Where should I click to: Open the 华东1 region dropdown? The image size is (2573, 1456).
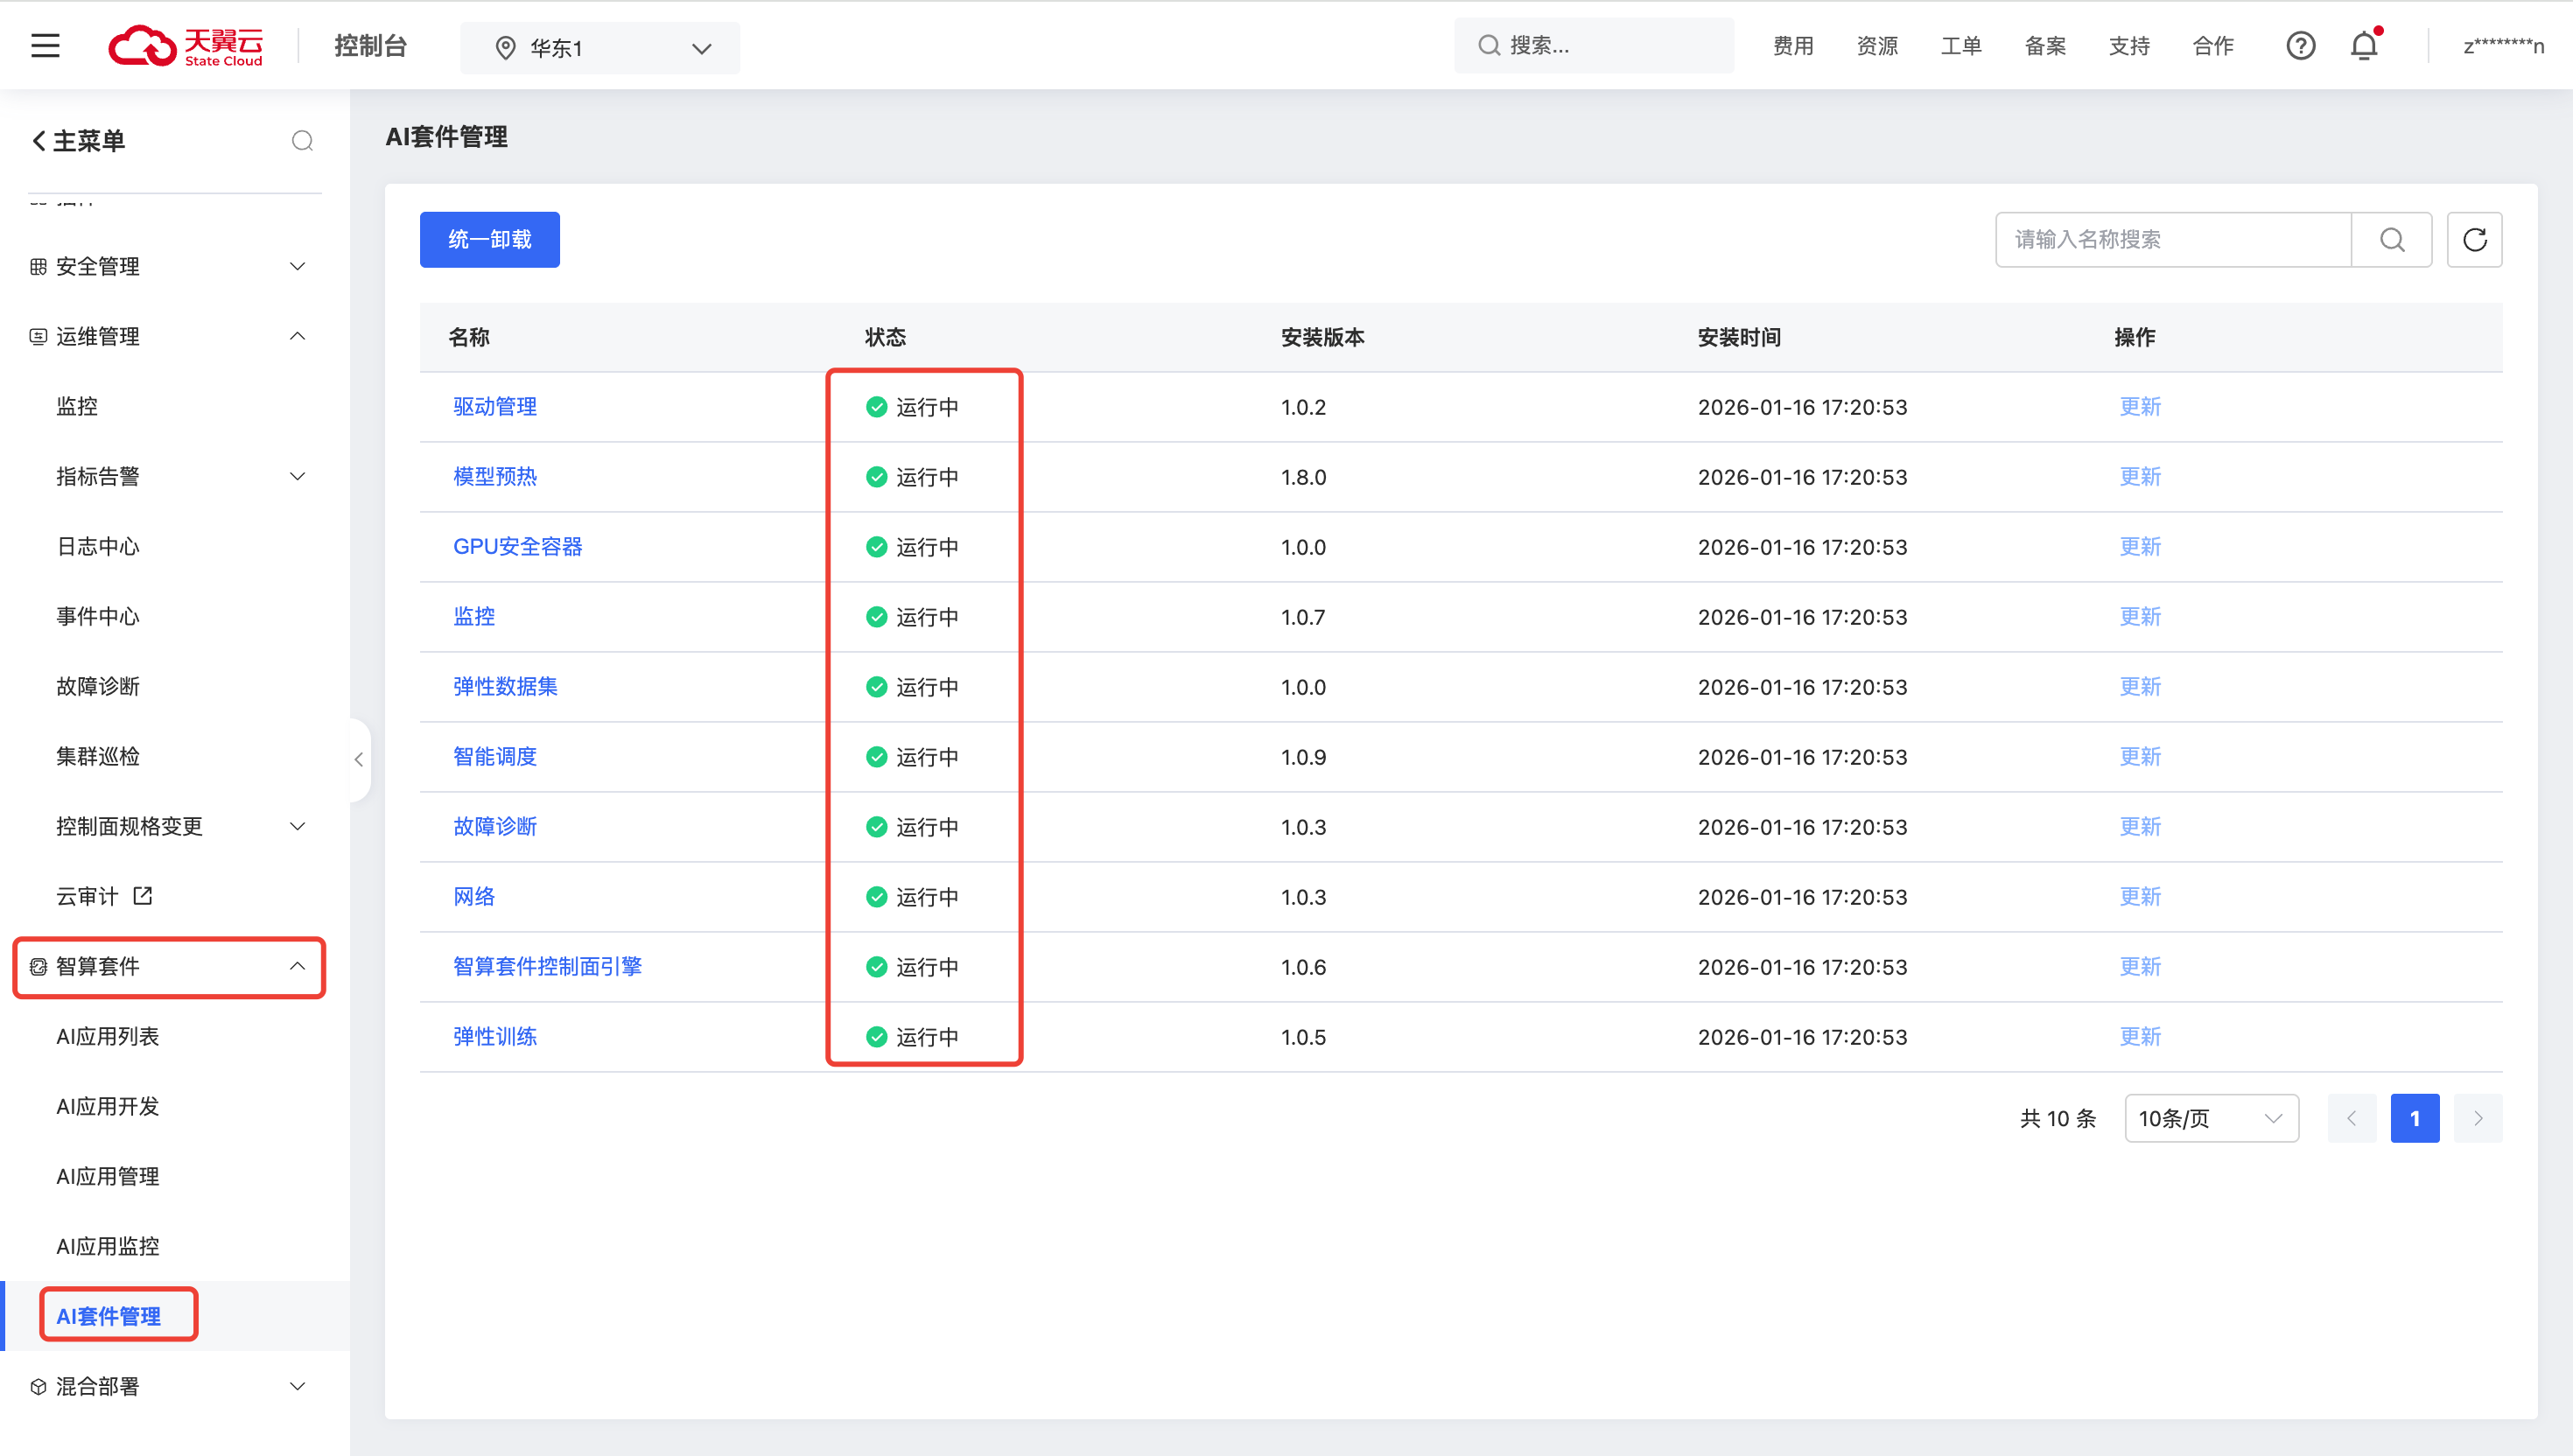[600, 48]
